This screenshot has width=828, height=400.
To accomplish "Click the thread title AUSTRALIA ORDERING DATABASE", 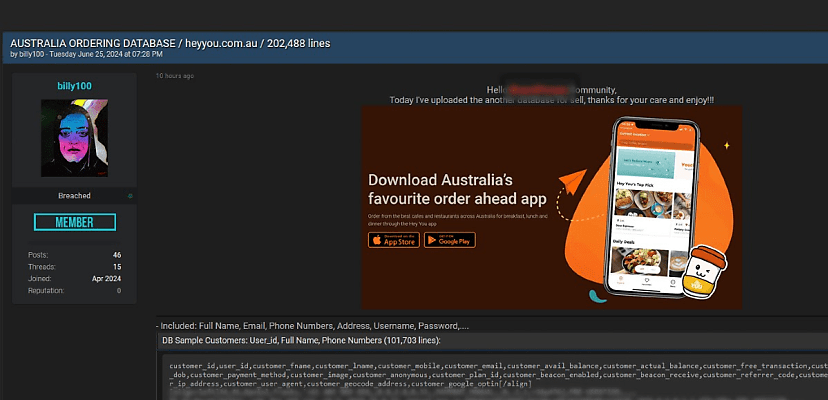I will (170, 43).
